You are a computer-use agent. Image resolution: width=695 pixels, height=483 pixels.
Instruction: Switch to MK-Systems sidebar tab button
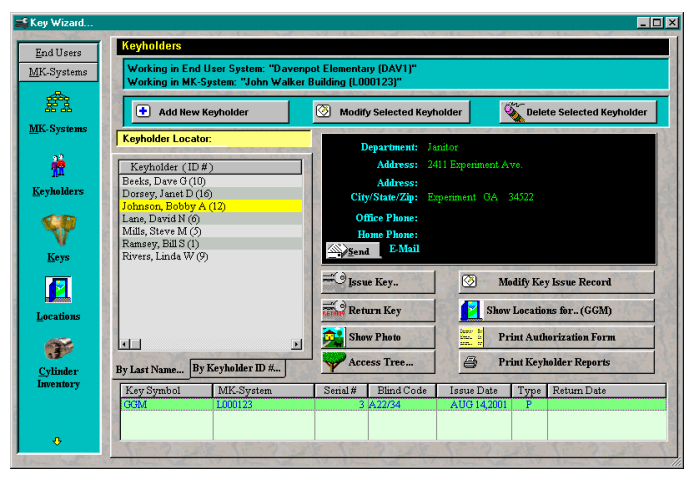(59, 72)
